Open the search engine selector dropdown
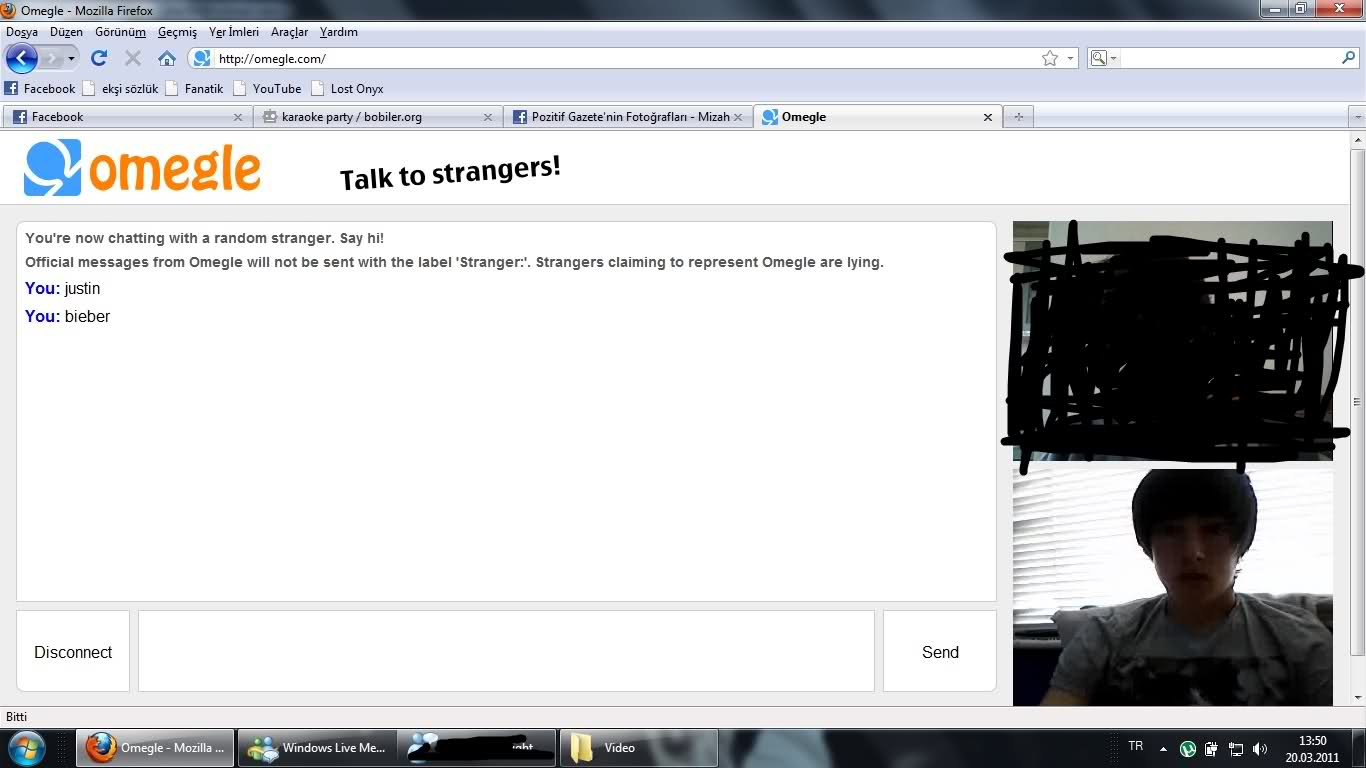Viewport: 1366px width, 768px height. (1104, 59)
